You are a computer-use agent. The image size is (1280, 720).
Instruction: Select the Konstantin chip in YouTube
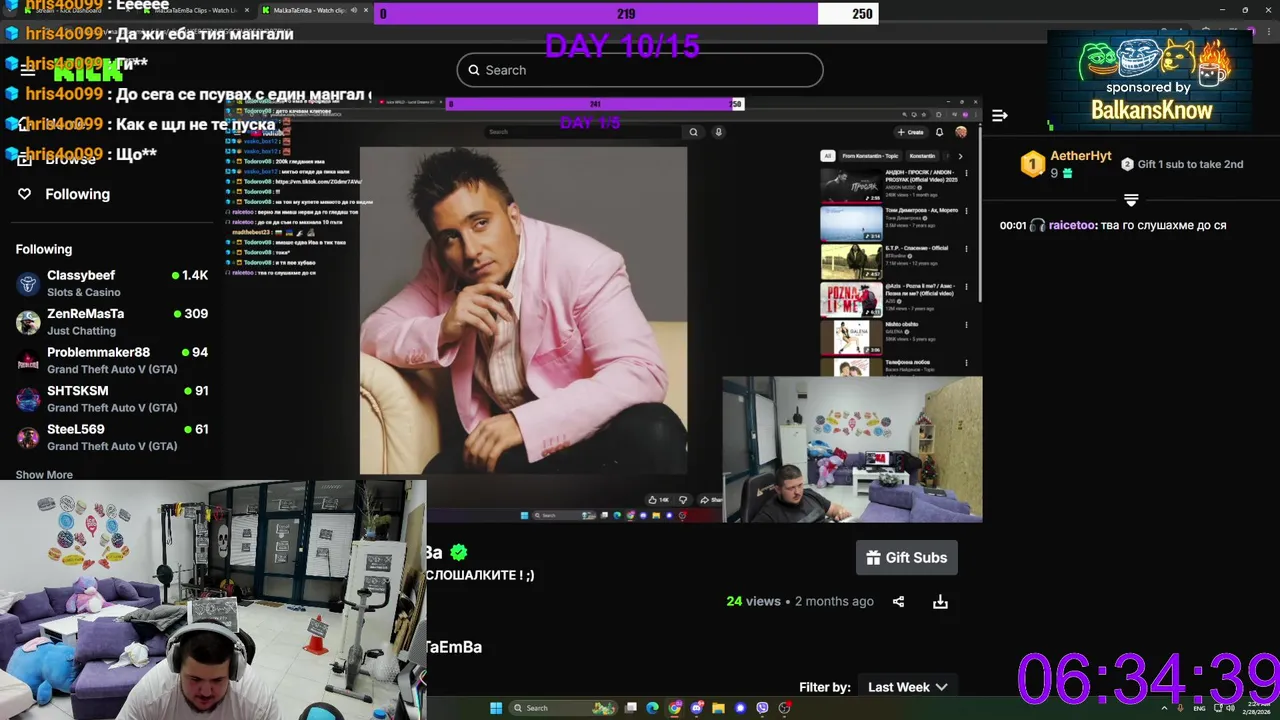pyautogui.click(x=922, y=156)
